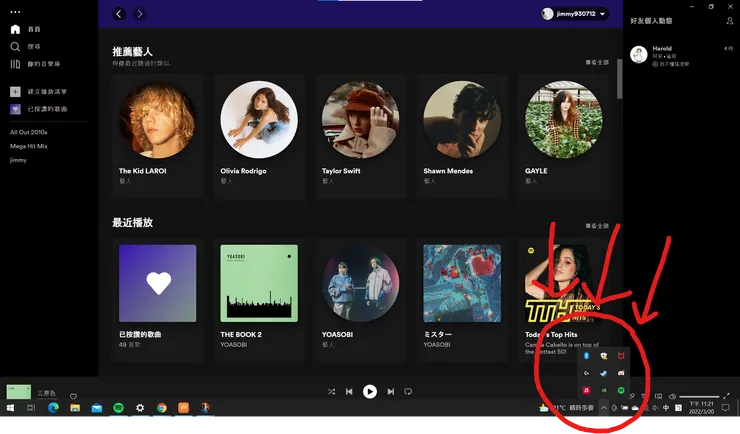Skip to the next track

pyautogui.click(x=390, y=392)
